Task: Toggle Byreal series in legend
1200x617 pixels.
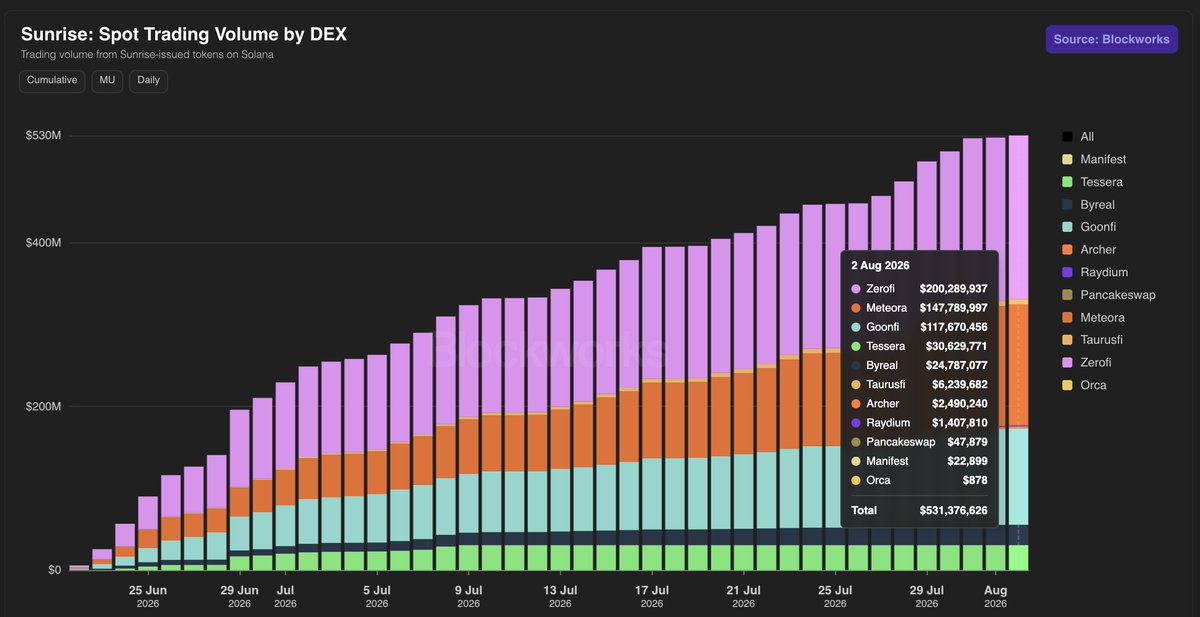Action: tap(1088, 205)
